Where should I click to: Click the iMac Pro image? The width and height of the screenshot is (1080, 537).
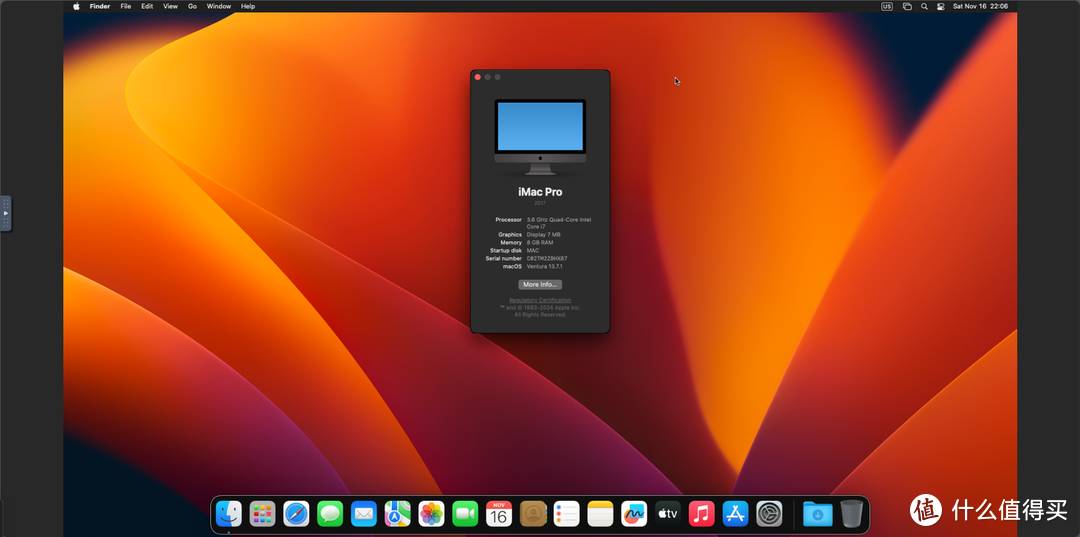[540, 137]
